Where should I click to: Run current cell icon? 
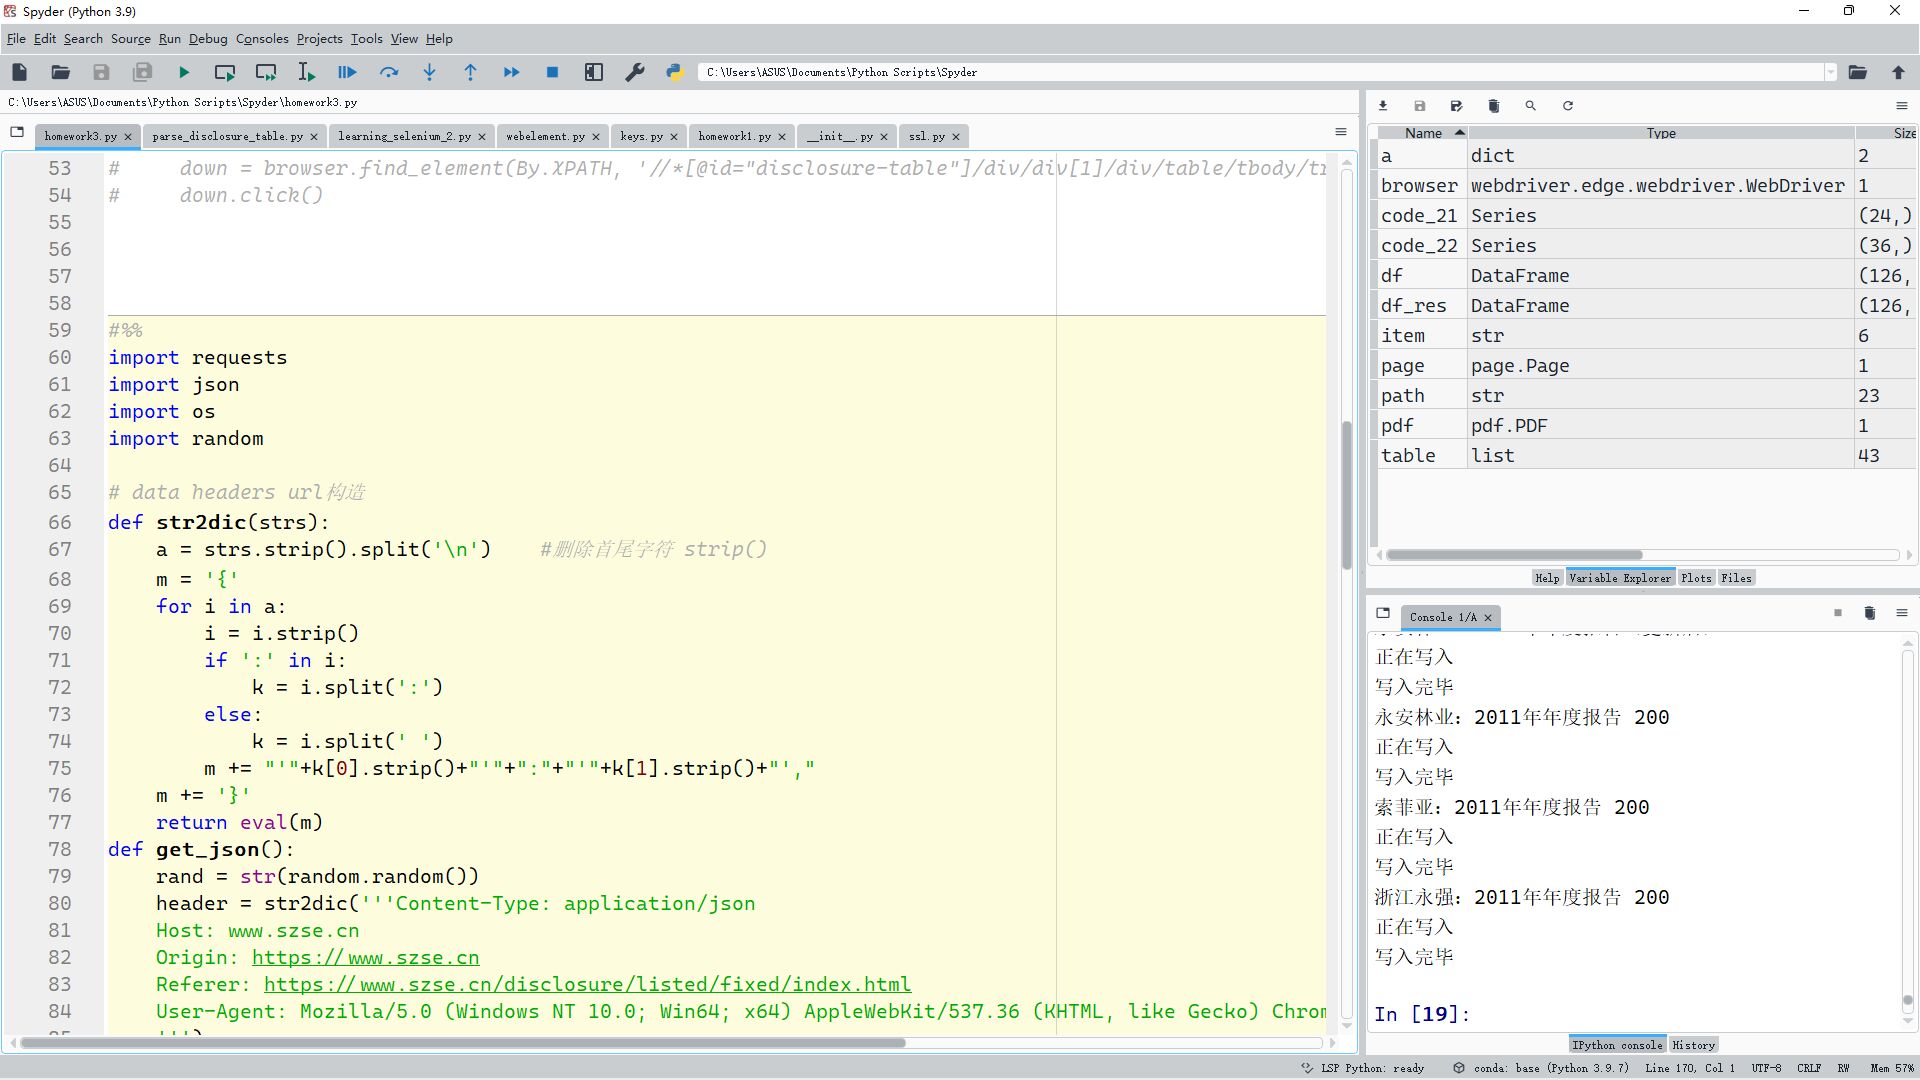point(225,72)
